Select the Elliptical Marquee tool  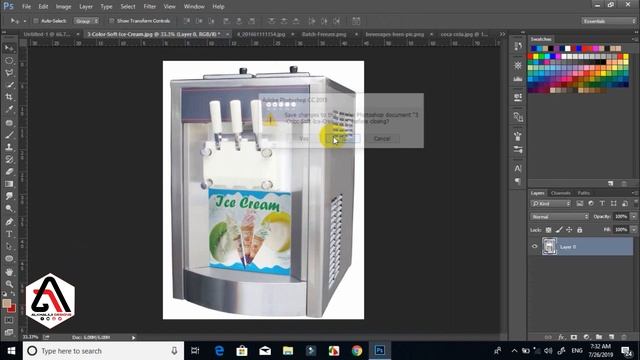point(9,61)
